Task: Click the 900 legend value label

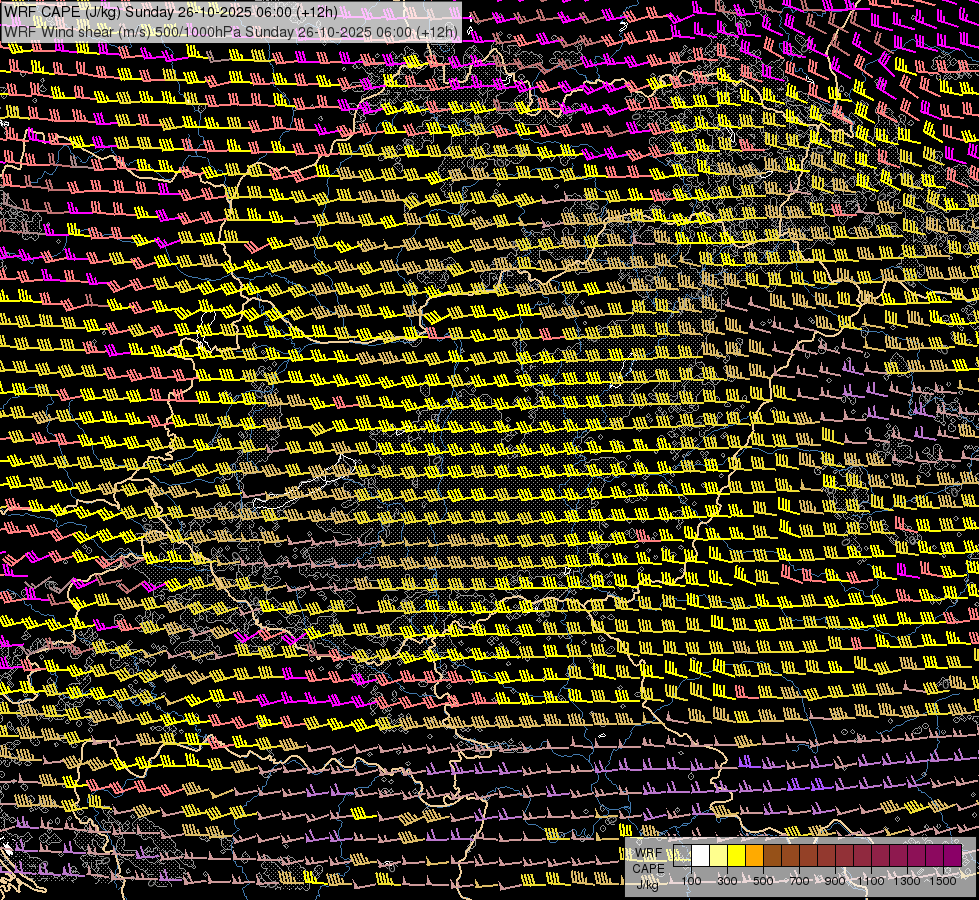Action: click(835, 881)
